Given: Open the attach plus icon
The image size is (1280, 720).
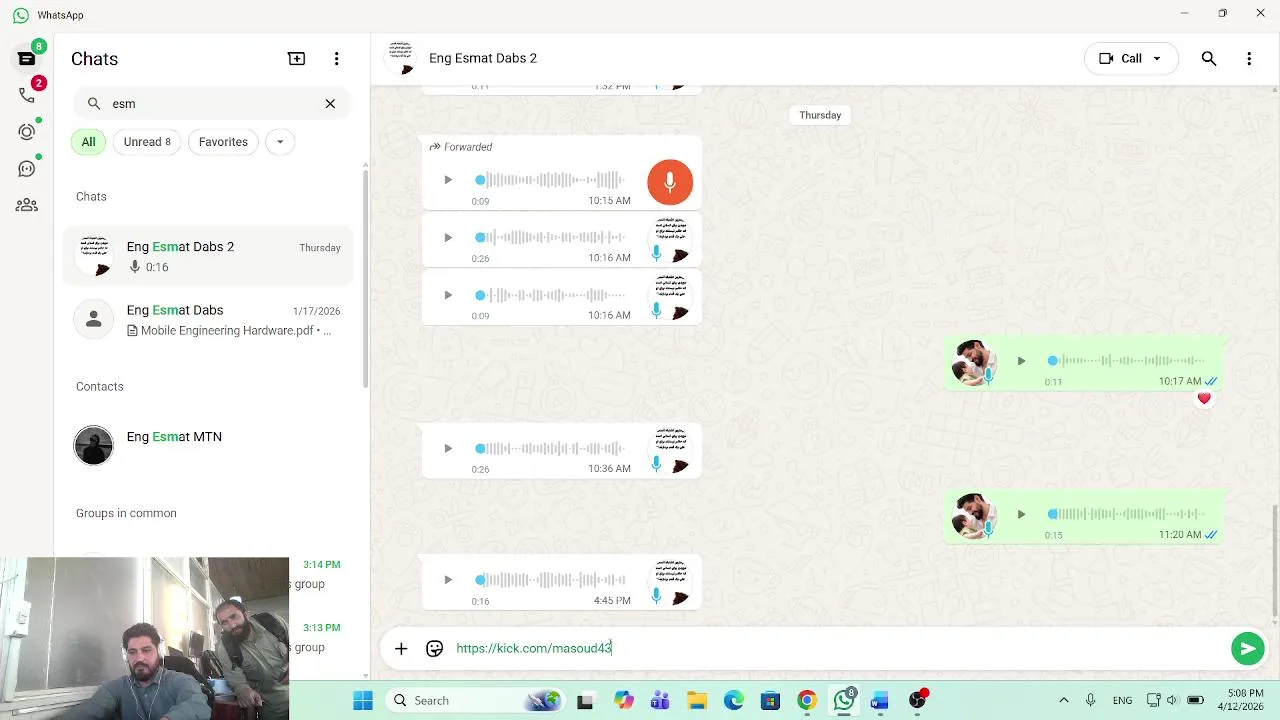Looking at the screenshot, I should coord(401,648).
